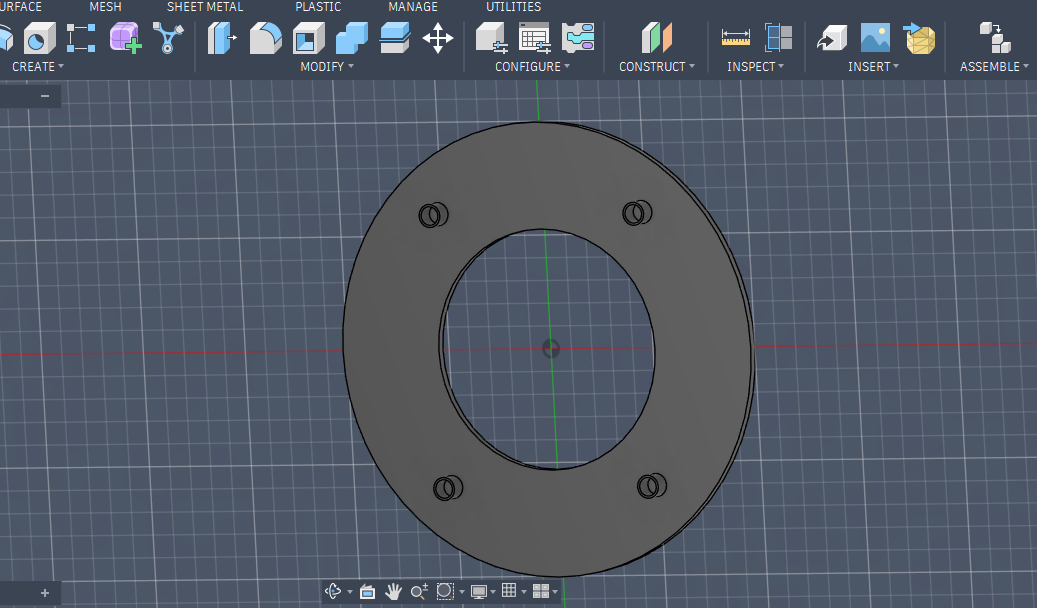Click the Zoom Window fit icon
1037x608 pixels.
[x=445, y=591]
